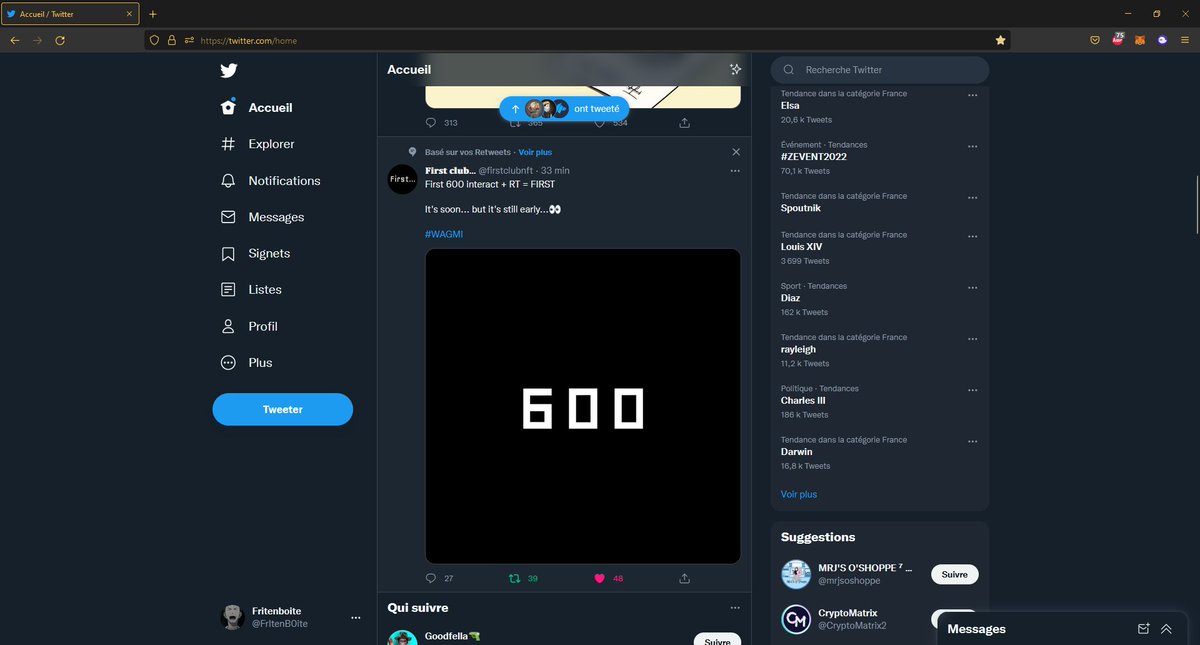Click the 'ont tweeté' new tweets pill

[565, 109]
